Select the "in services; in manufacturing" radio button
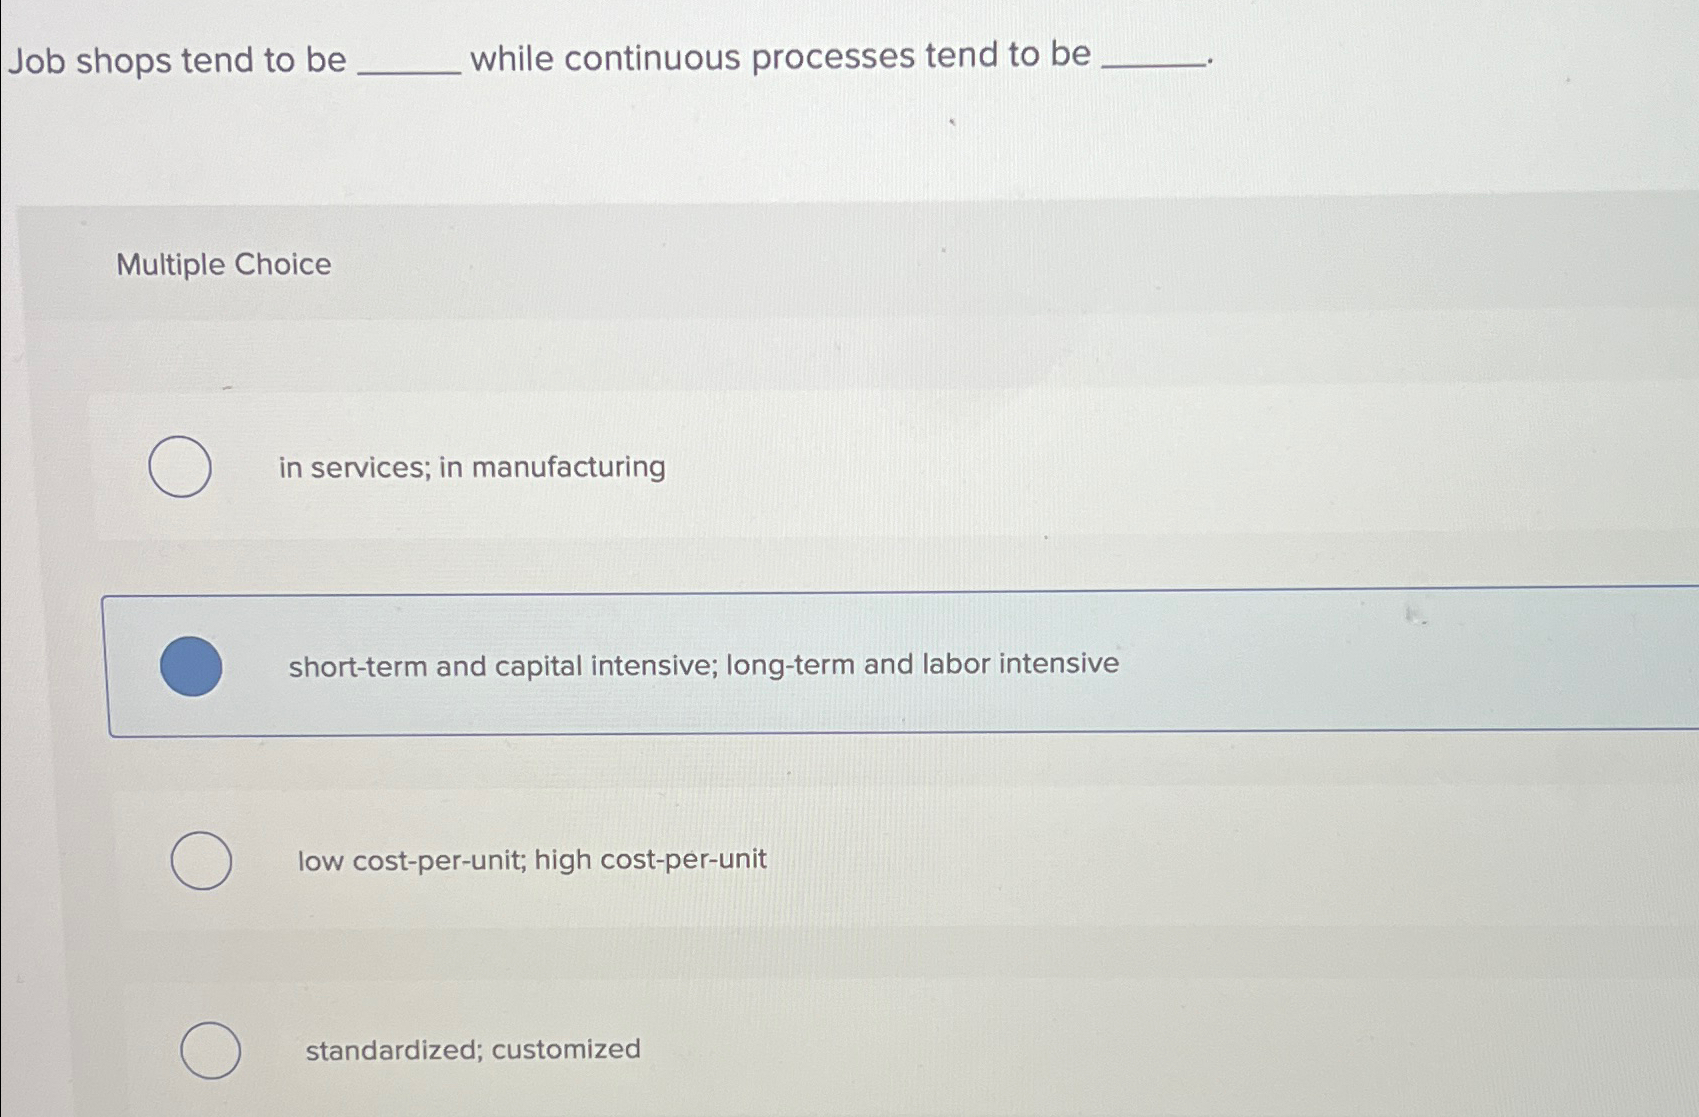The width and height of the screenshot is (1699, 1117). [x=182, y=465]
